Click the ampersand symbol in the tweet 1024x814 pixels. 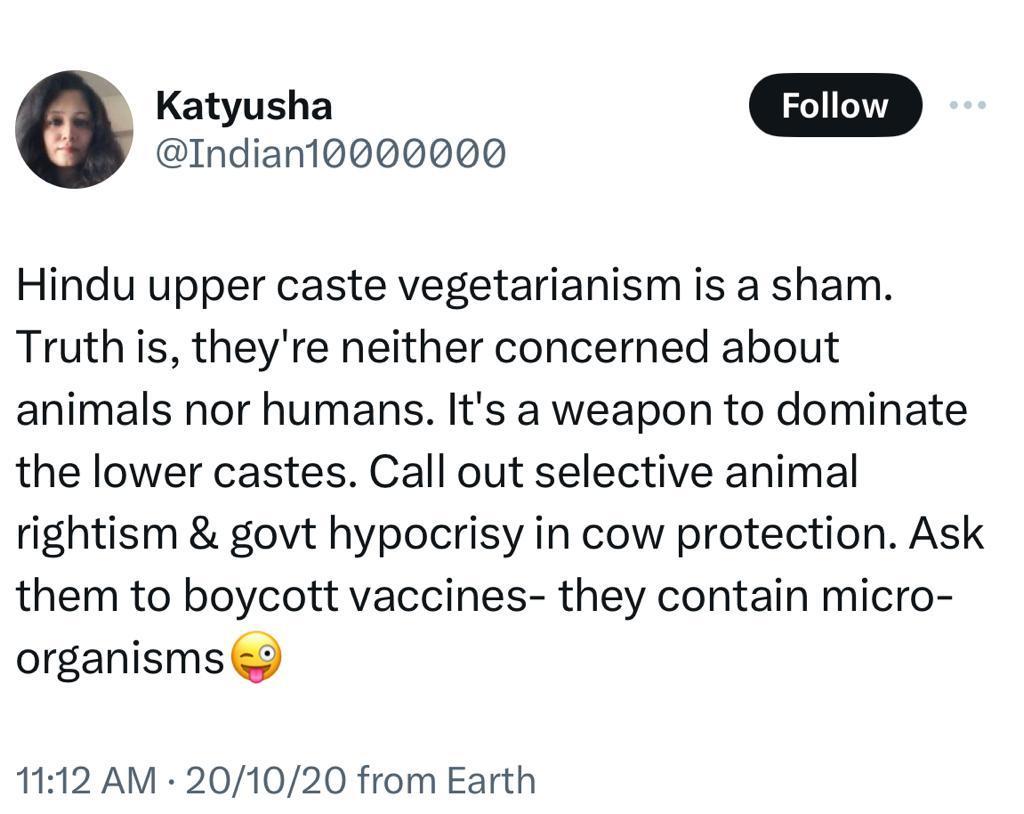(202, 533)
